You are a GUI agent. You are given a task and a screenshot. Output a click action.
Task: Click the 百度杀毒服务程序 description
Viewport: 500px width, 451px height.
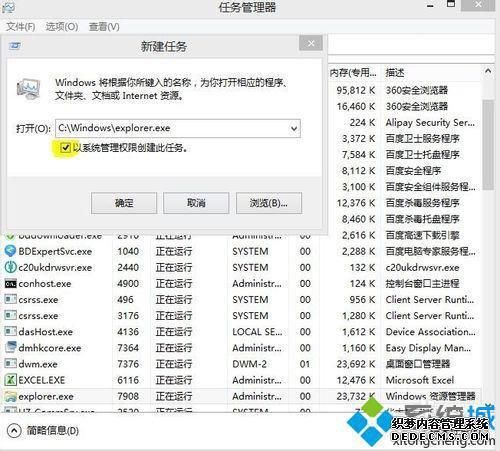coord(423,203)
